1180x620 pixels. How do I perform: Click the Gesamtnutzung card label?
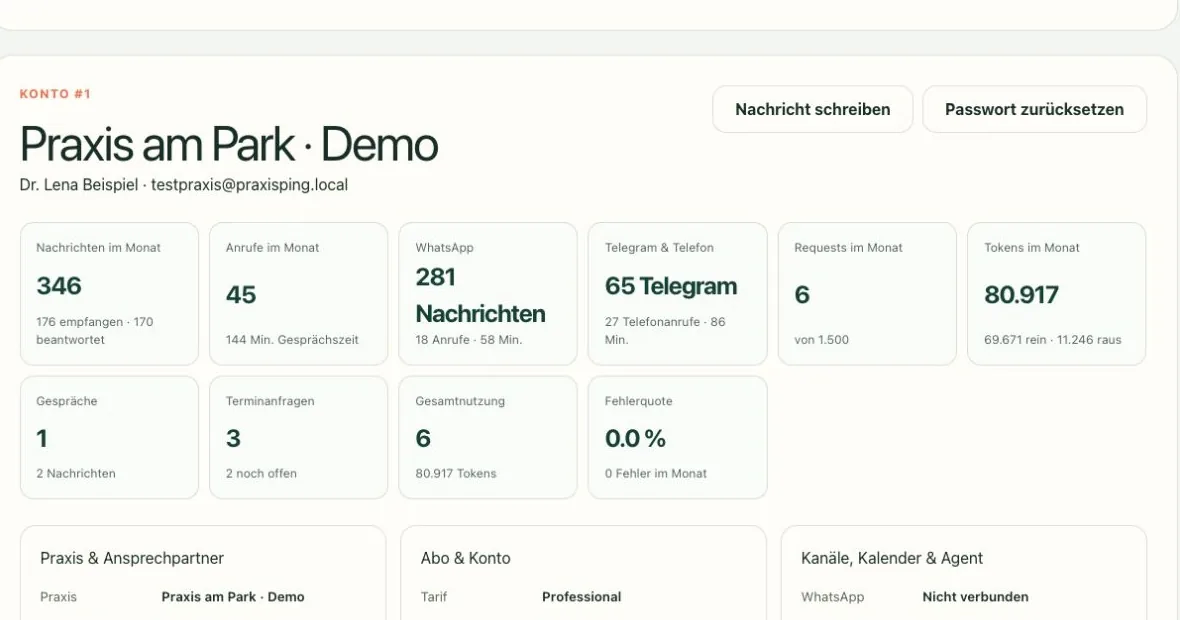[x=460, y=401]
